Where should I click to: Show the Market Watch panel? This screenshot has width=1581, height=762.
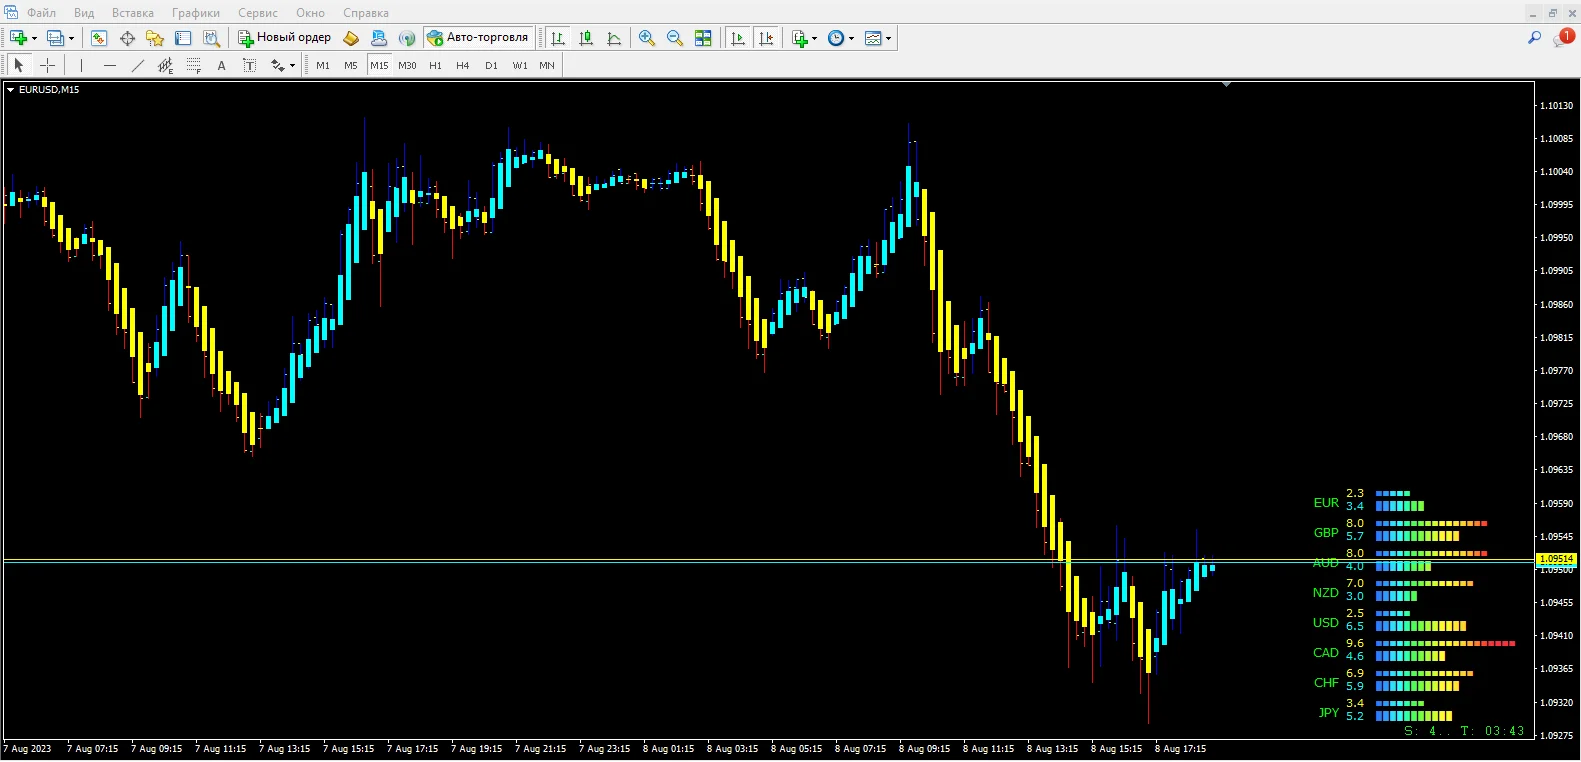tap(99, 38)
